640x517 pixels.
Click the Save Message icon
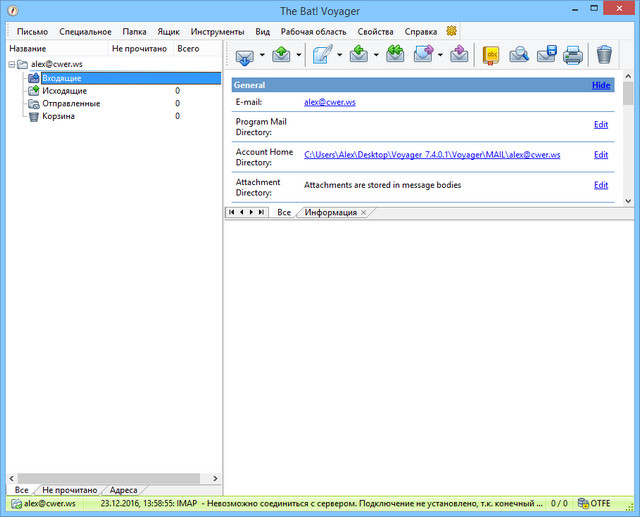tap(546, 55)
